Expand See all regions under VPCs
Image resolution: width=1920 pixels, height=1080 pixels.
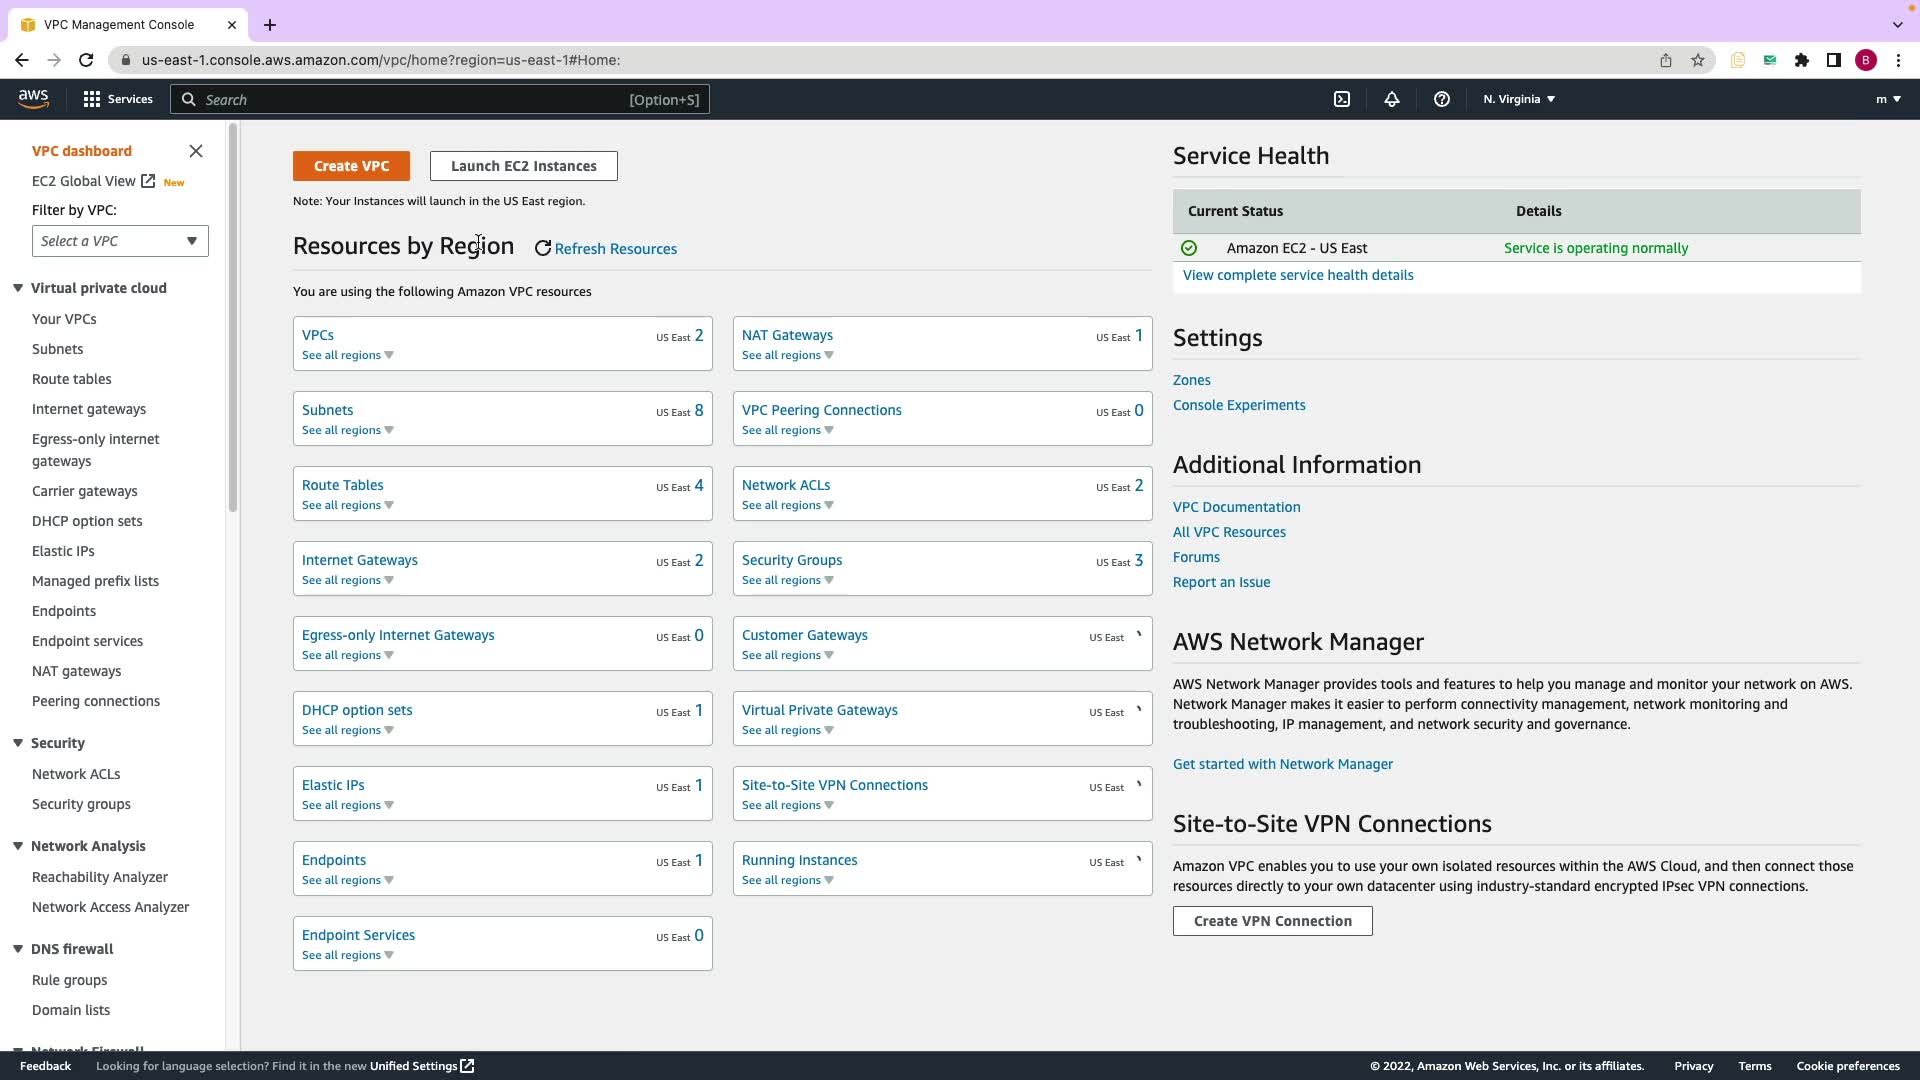click(x=347, y=355)
